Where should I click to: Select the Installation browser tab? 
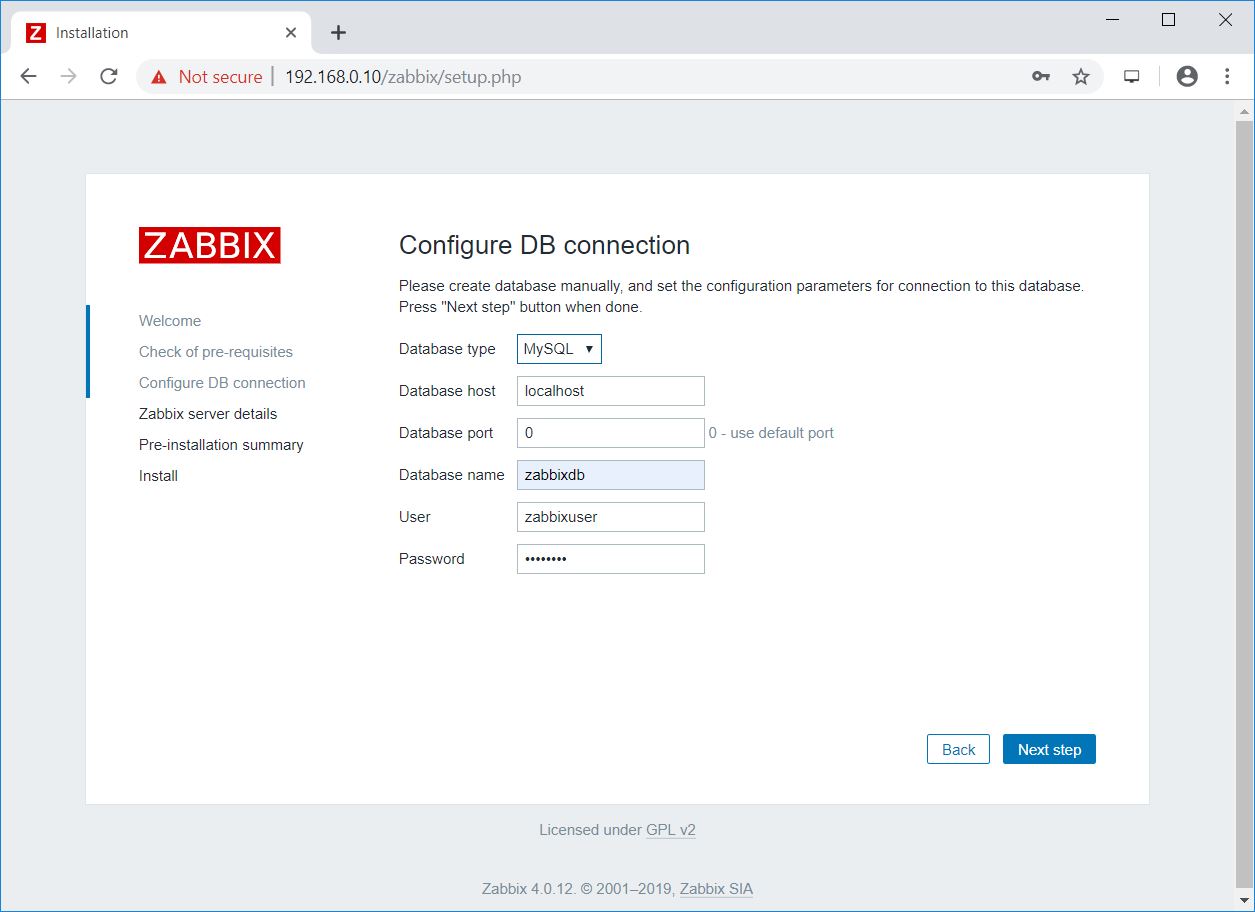(150, 33)
